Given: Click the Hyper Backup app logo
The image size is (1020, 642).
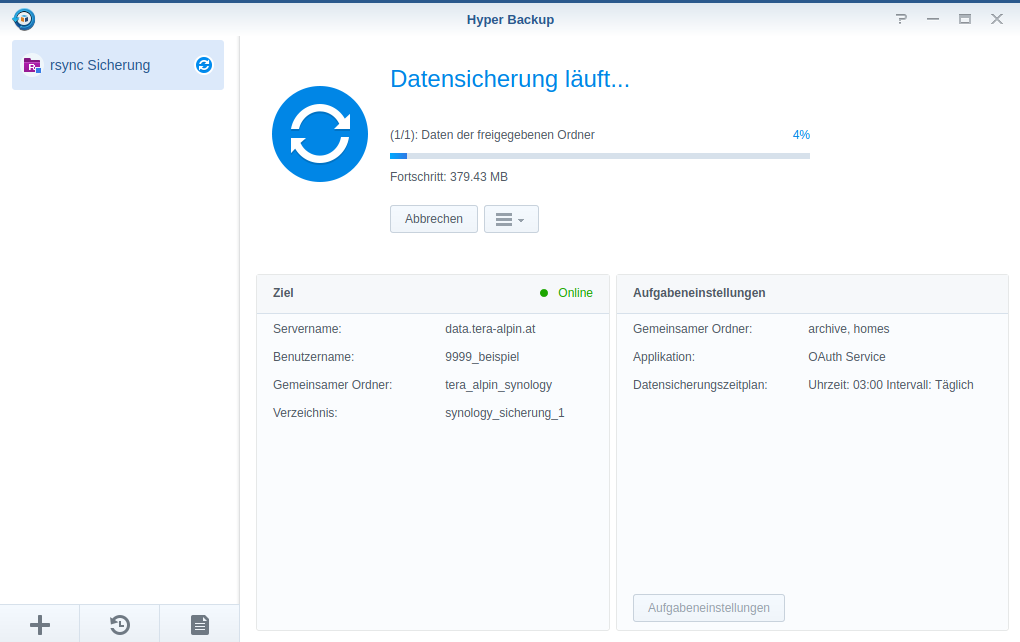Looking at the screenshot, I should 24,19.
